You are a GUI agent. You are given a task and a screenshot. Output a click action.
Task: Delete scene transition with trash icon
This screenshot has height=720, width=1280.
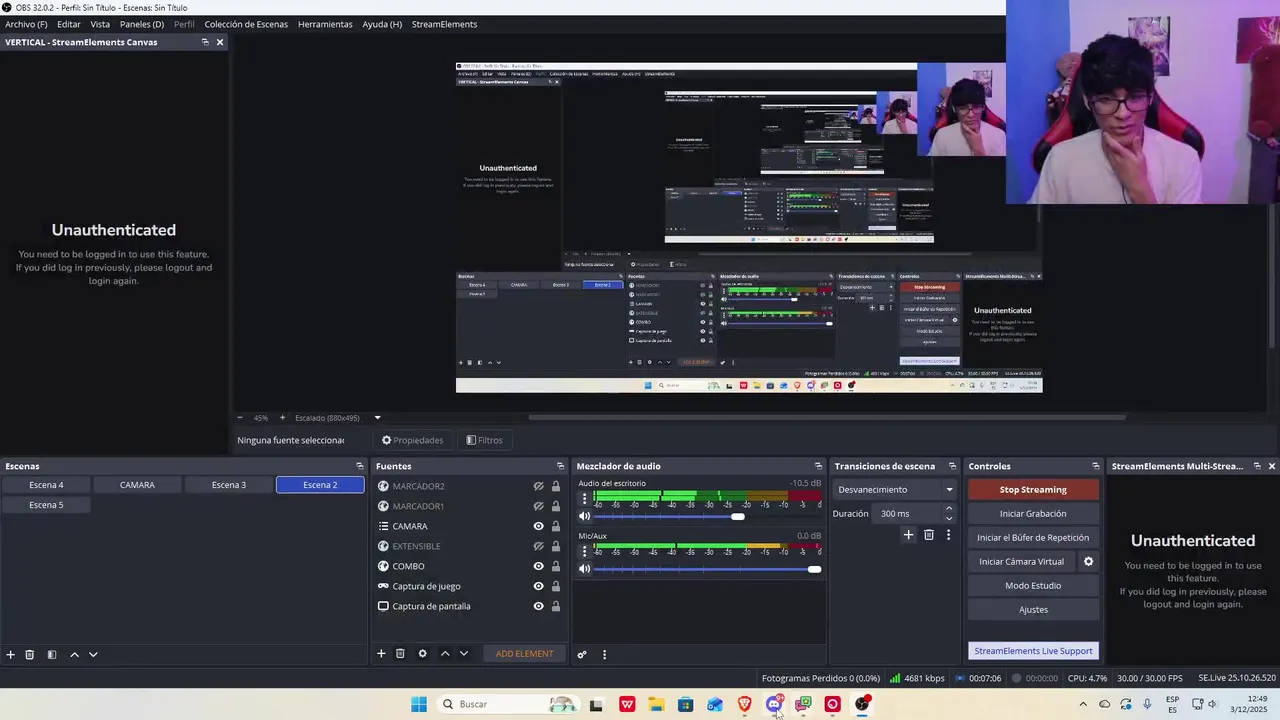[929, 535]
